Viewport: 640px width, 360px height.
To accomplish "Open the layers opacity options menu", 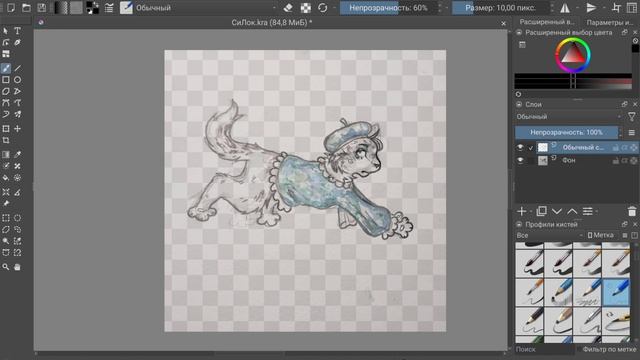I will click(631, 132).
